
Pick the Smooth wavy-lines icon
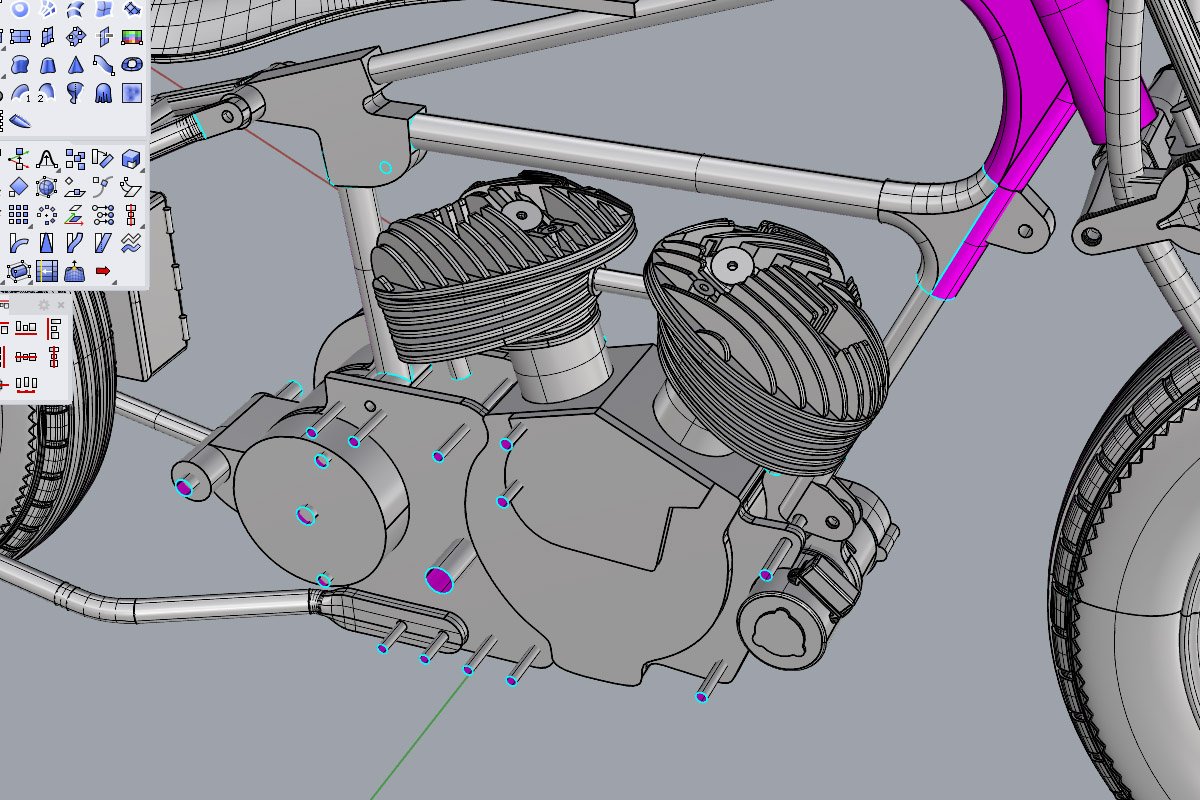pos(130,243)
